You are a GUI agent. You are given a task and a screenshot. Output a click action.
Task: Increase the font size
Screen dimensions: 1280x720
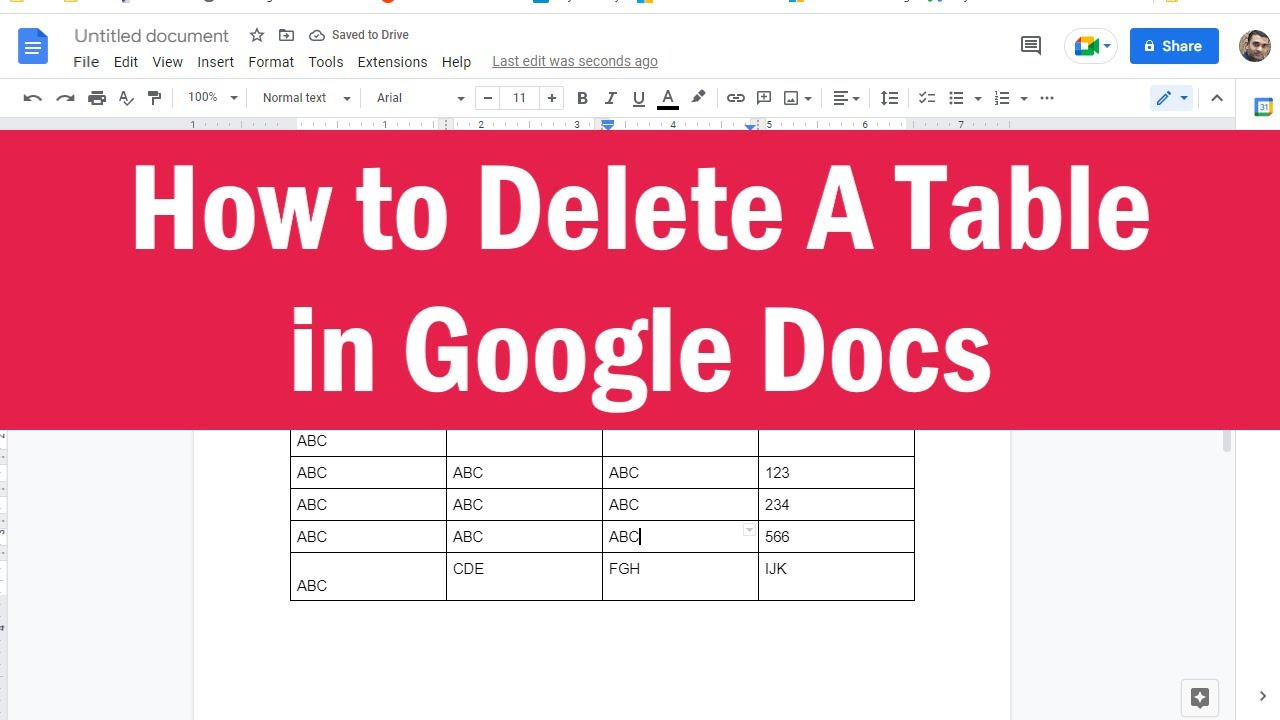point(551,98)
